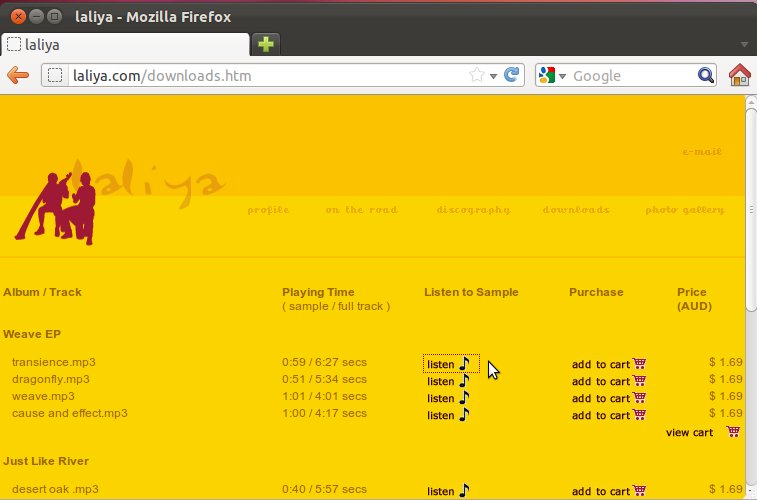Click the 1:01 / 4:01 secs playing time
This screenshot has width=757, height=500.
pos(324,396)
